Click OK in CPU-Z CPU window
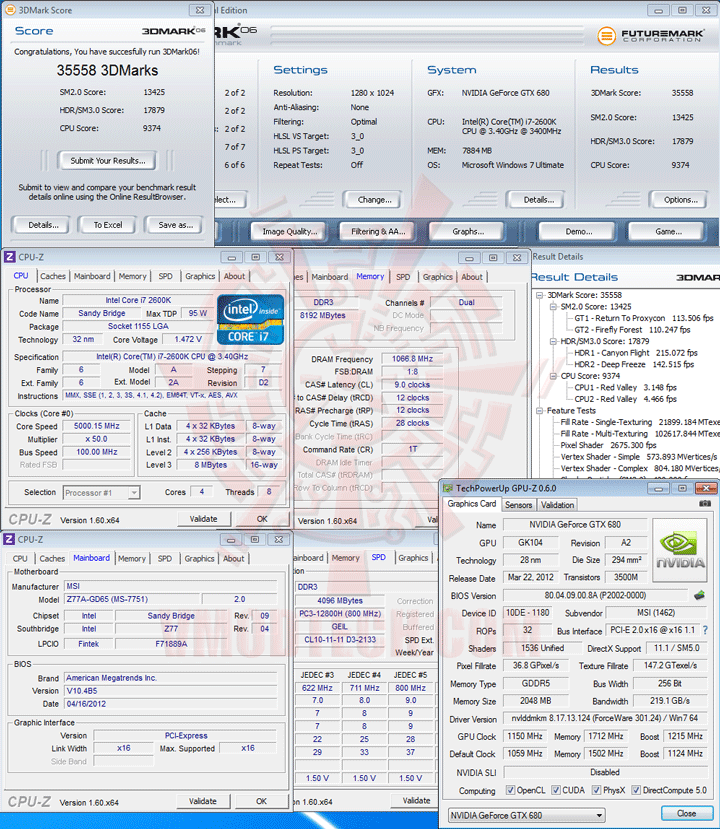This screenshot has height=829, width=720. point(262,519)
